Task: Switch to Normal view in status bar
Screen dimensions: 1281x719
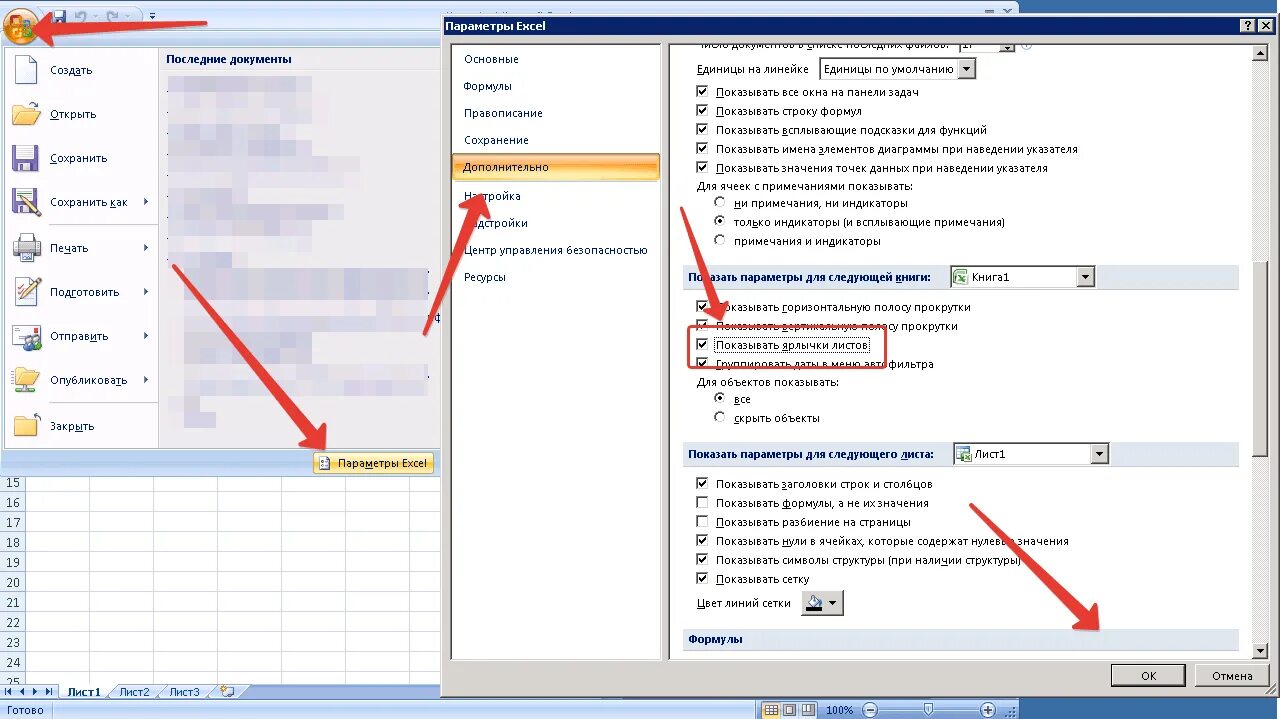Action: (x=771, y=710)
